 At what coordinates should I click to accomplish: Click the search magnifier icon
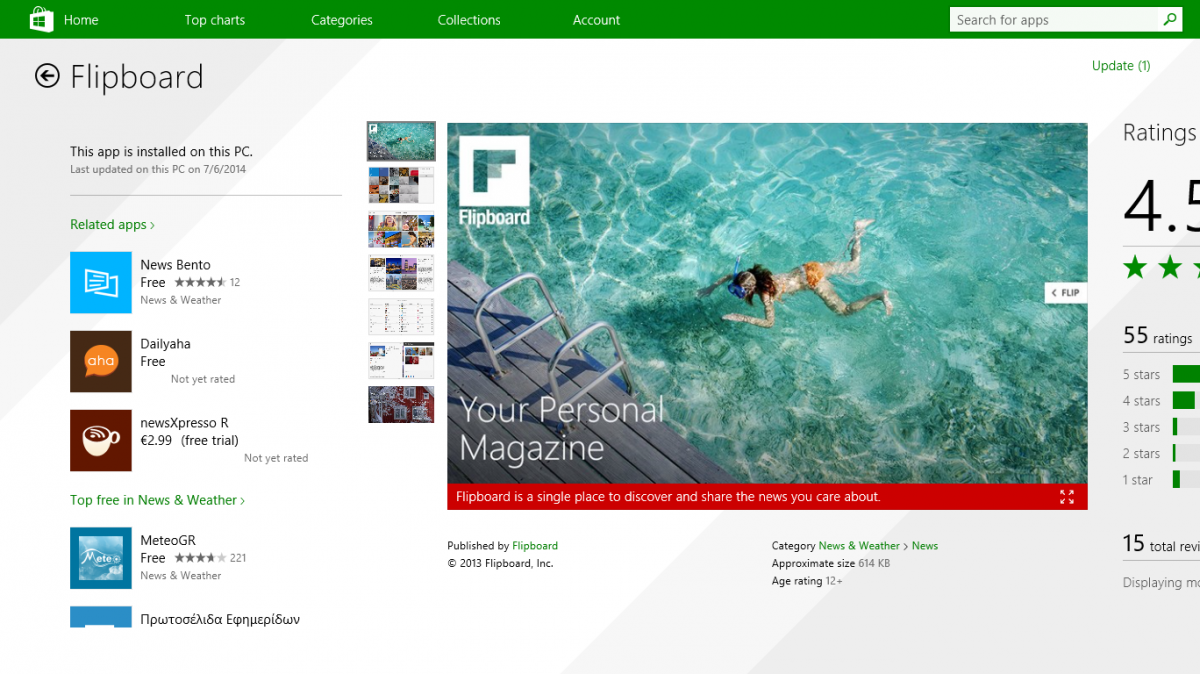pos(1170,19)
